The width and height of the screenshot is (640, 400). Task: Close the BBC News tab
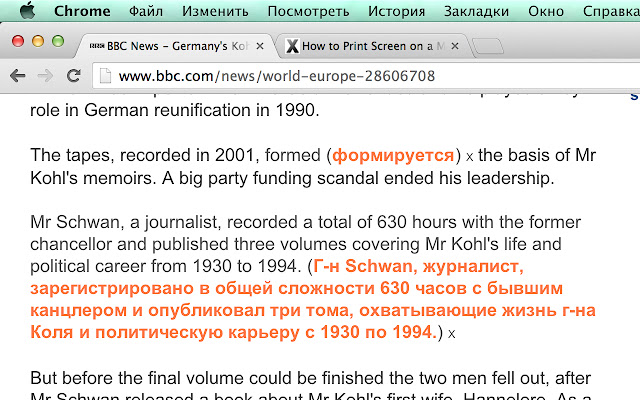coord(260,47)
